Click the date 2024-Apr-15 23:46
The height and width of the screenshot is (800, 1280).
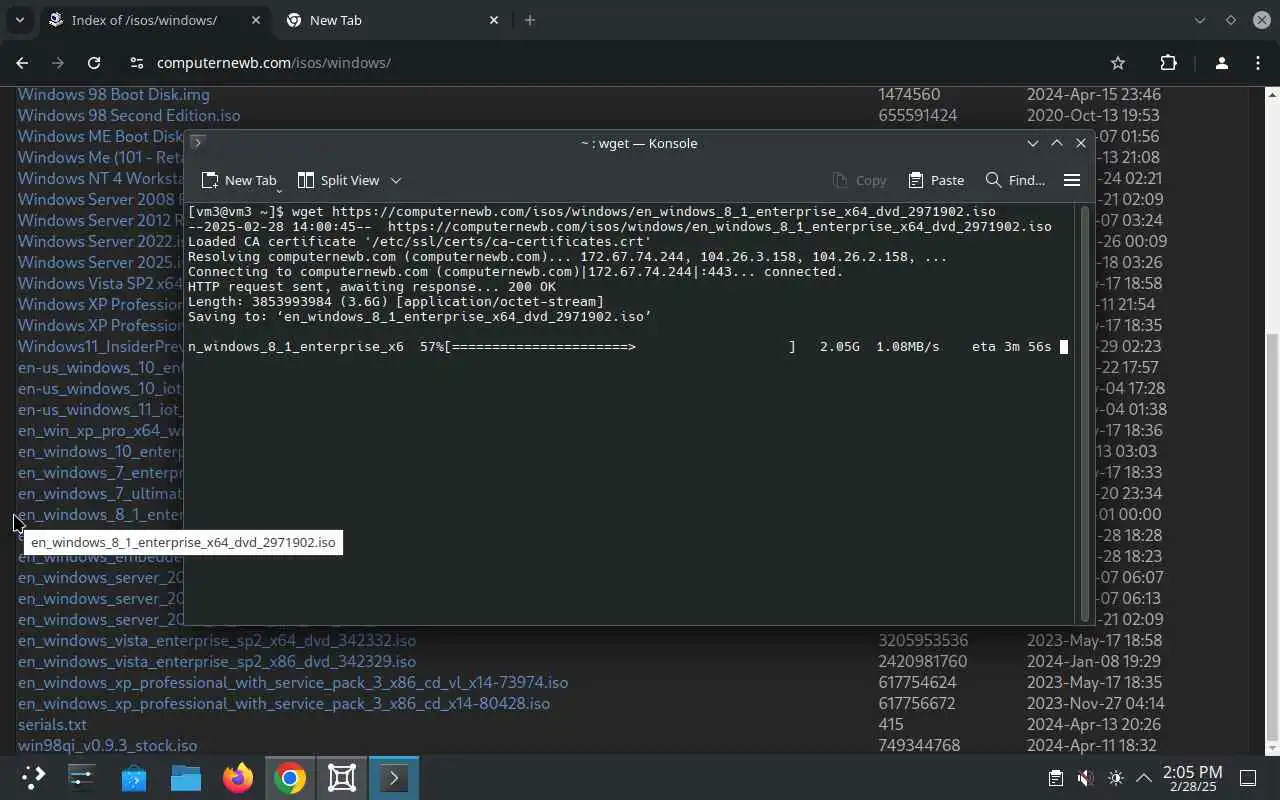(1093, 94)
